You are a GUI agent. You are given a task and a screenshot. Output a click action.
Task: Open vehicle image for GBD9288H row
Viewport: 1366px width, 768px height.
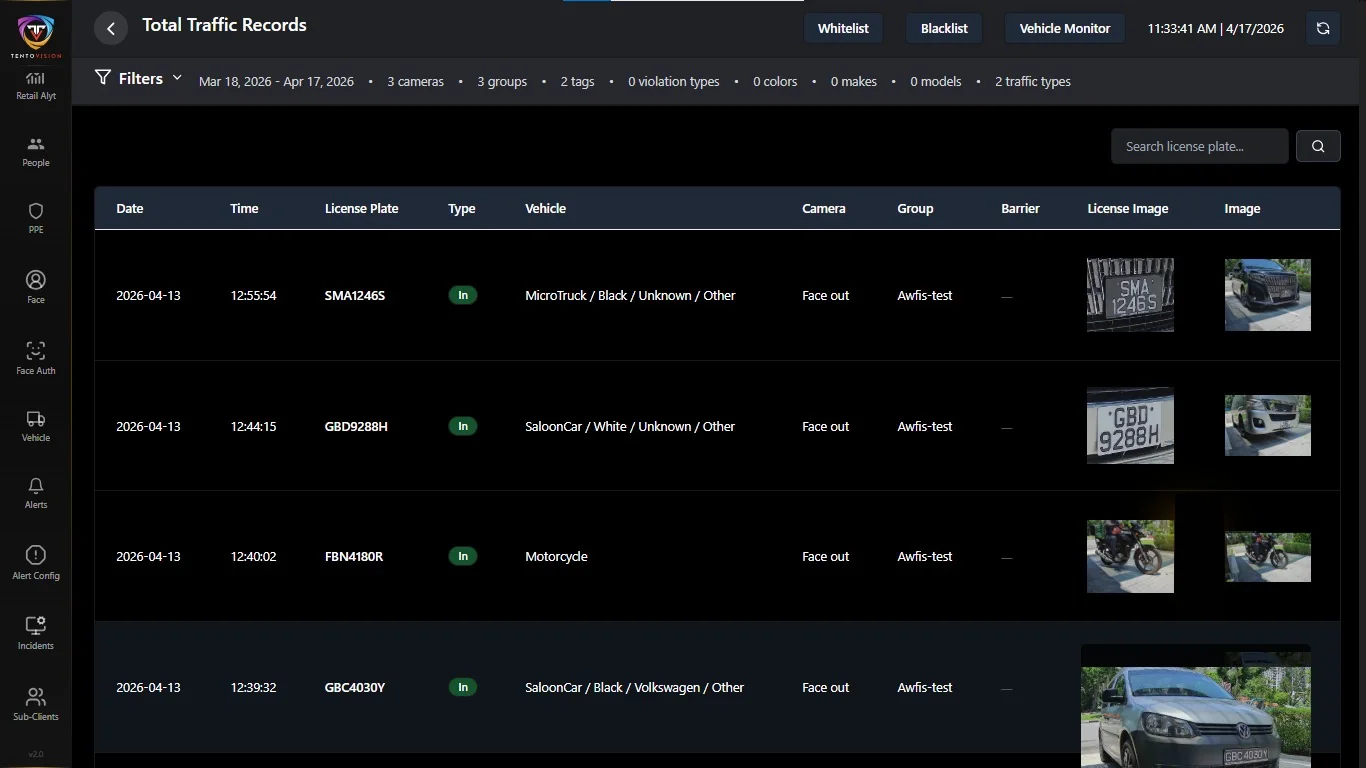point(1268,426)
